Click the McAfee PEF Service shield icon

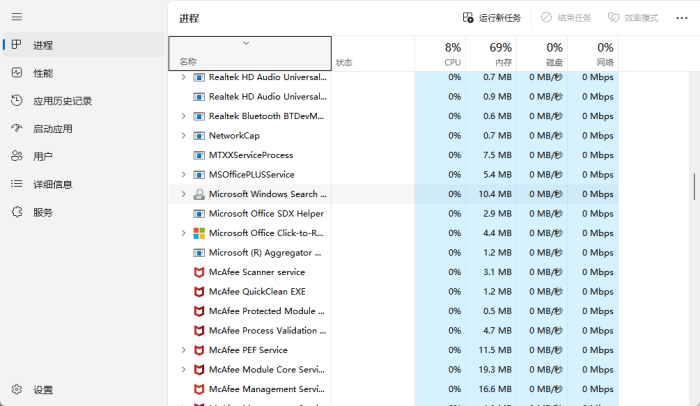click(199, 350)
